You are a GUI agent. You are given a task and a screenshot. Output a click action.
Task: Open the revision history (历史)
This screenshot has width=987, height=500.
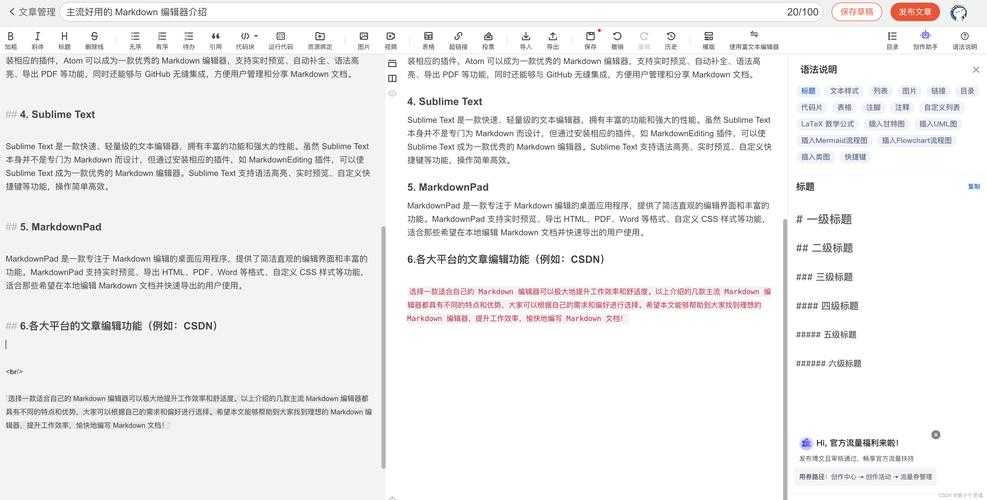(x=671, y=40)
